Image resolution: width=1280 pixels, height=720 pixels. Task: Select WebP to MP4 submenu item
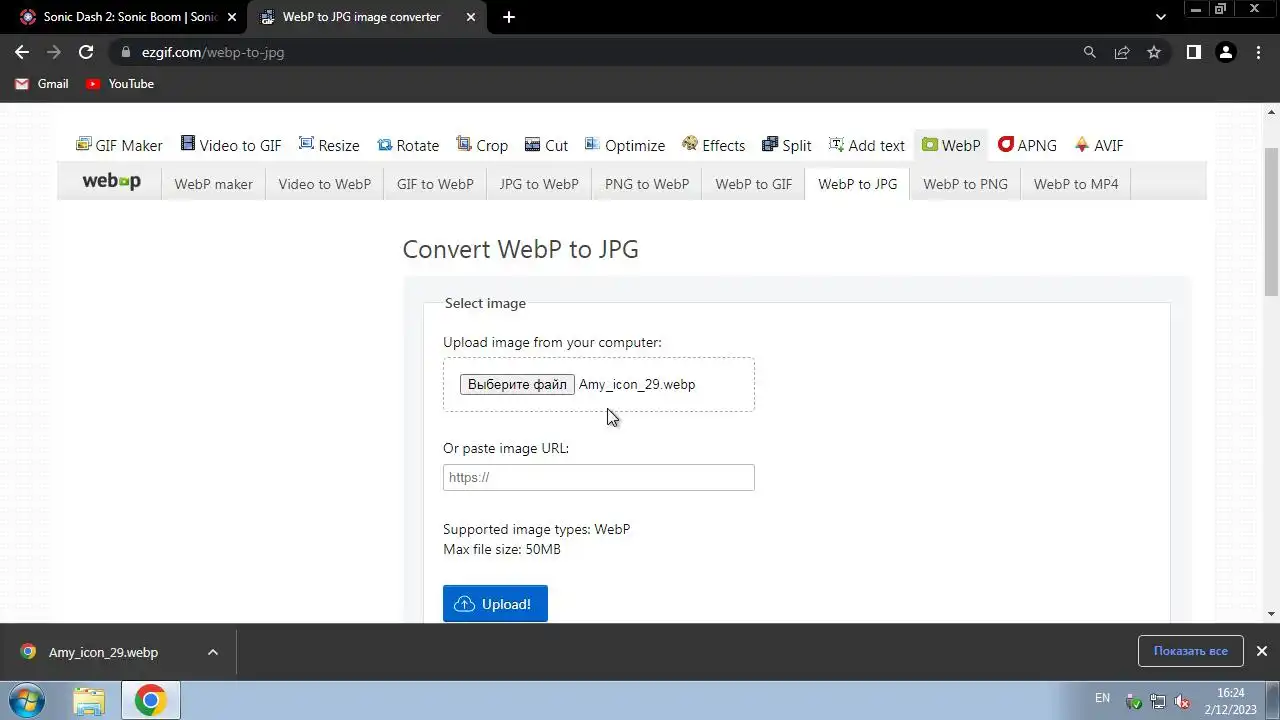pos(1076,184)
